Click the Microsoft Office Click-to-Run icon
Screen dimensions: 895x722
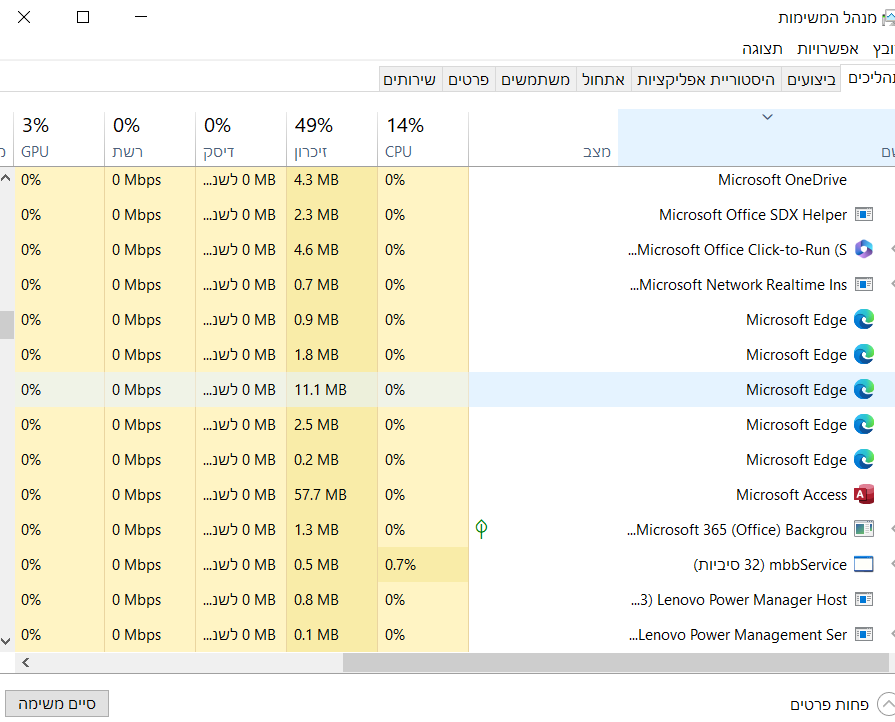point(864,250)
